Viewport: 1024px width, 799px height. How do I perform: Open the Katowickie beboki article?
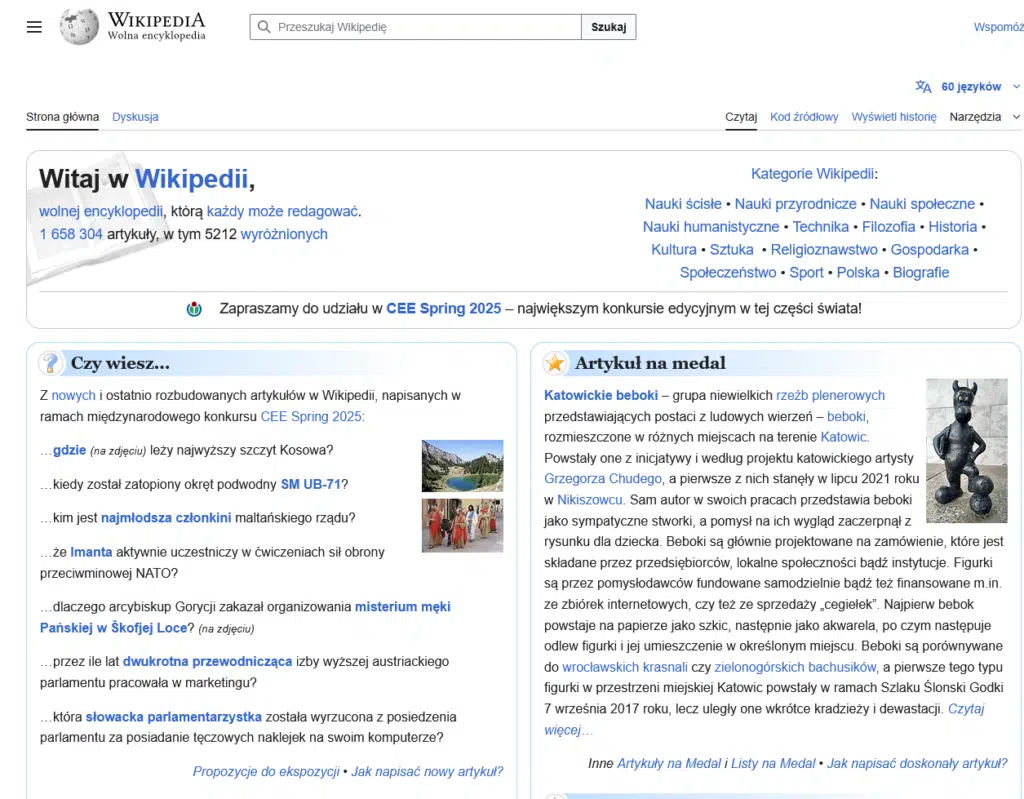[x=601, y=395]
